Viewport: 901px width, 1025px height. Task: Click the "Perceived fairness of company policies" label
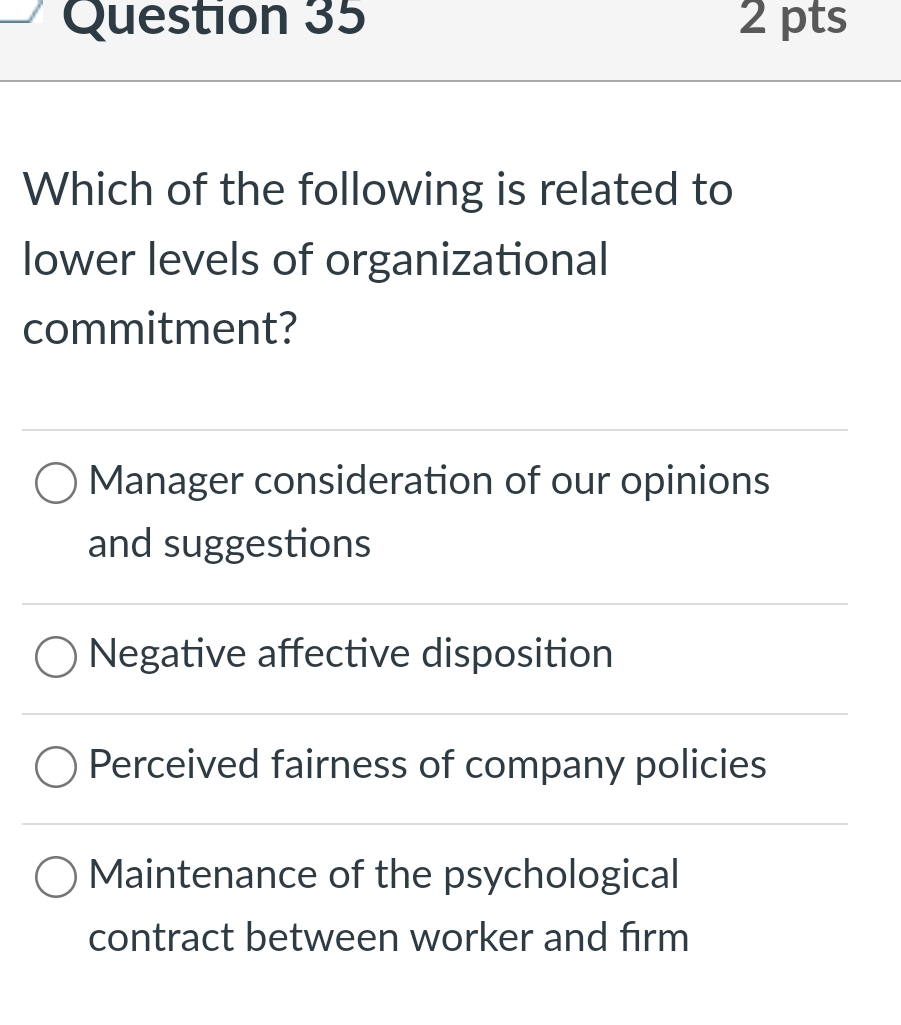pyautogui.click(x=427, y=764)
